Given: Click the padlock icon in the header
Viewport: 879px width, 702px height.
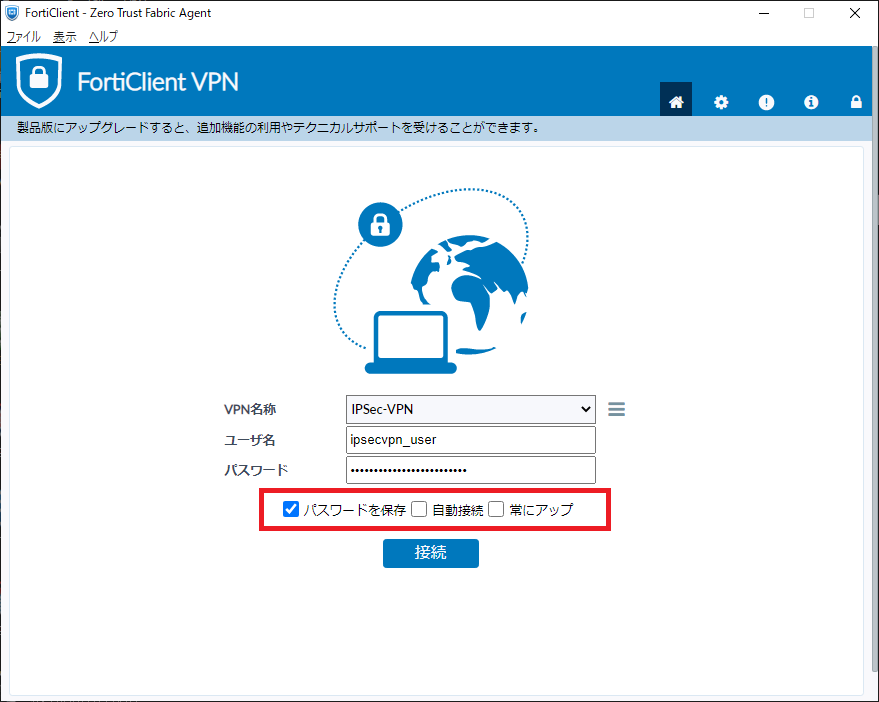Looking at the screenshot, I should click(856, 101).
